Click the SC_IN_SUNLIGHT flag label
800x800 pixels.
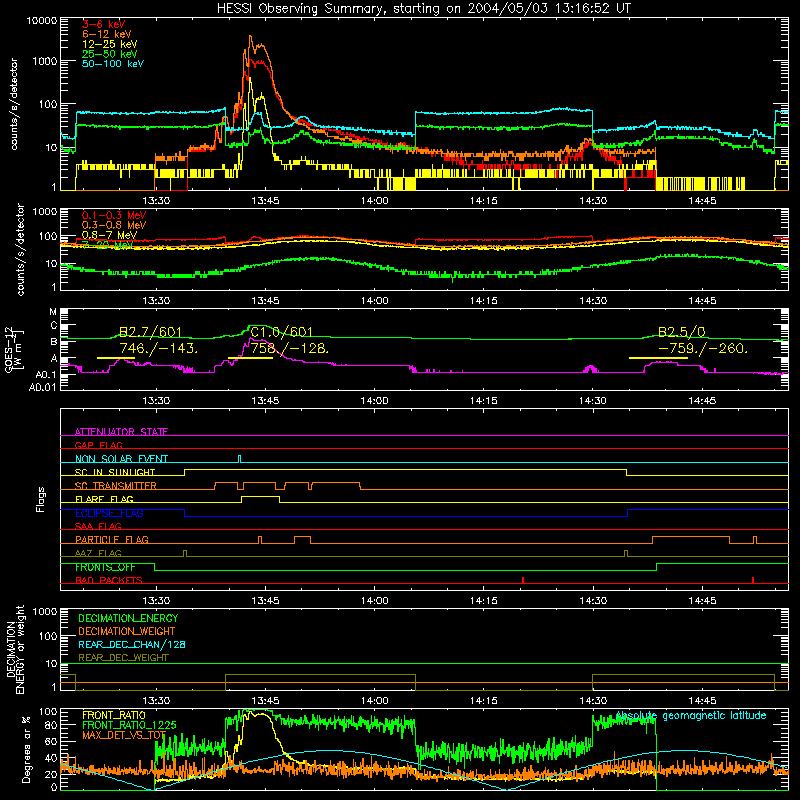tap(115, 472)
